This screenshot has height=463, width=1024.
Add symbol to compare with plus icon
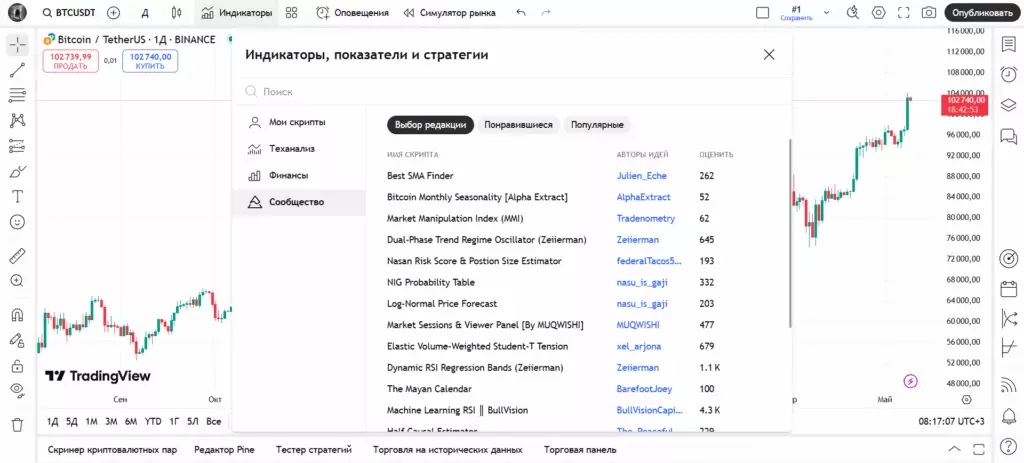[114, 12]
